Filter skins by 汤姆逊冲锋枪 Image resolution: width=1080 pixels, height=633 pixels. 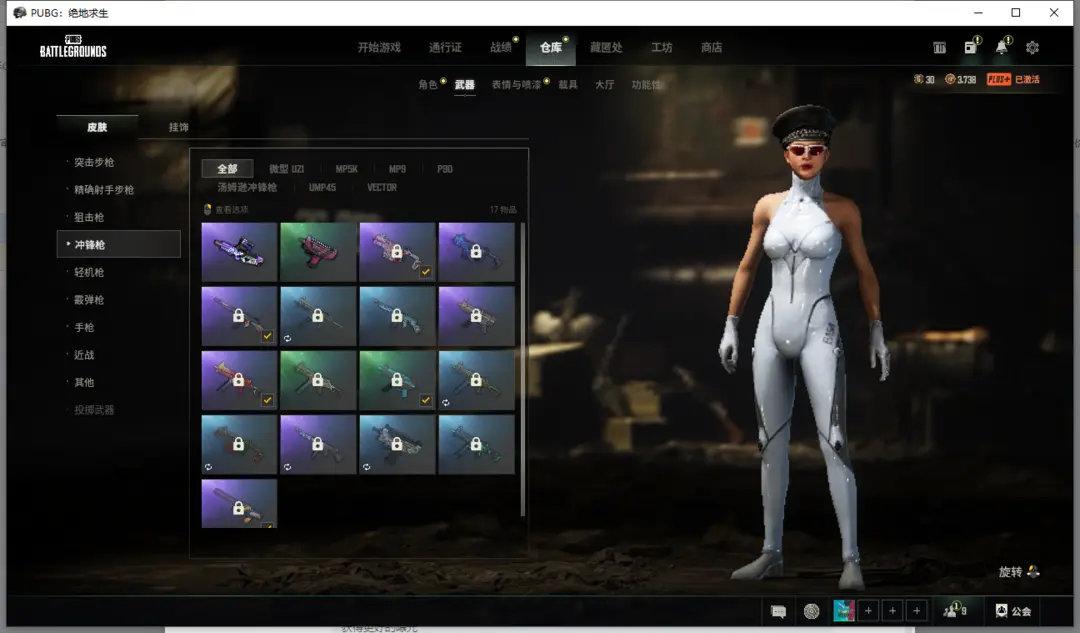[247, 187]
